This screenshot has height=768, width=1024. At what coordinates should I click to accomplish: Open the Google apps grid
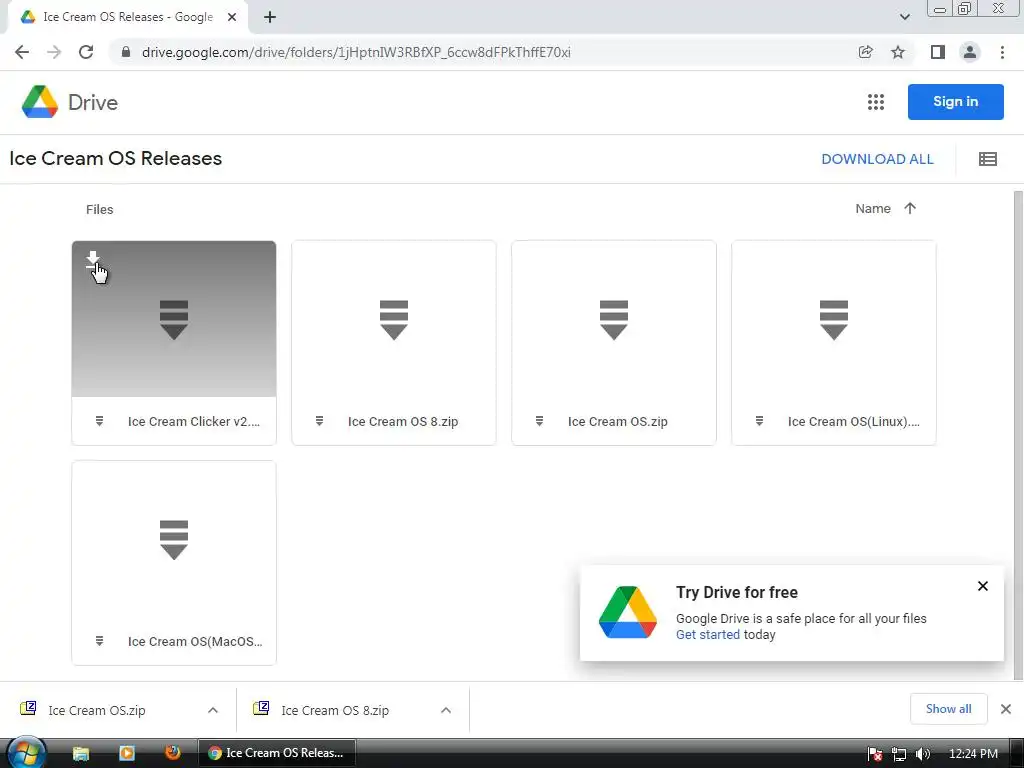coord(876,102)
